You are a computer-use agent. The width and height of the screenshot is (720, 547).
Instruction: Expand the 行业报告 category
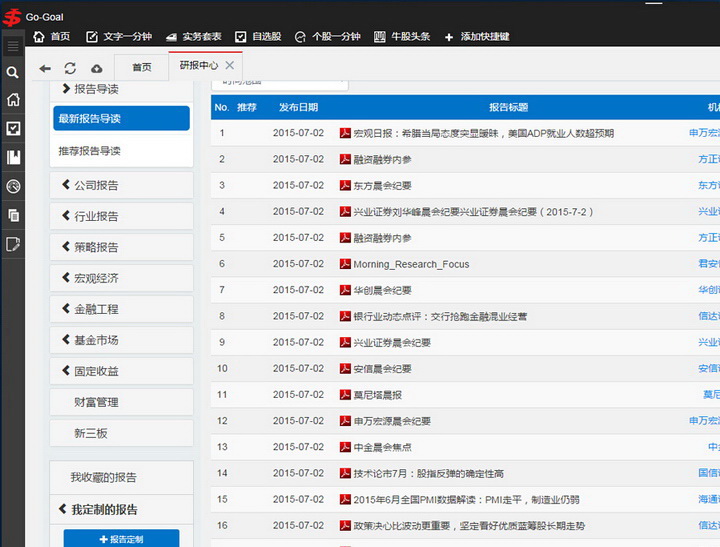click(x=121, y=216)
